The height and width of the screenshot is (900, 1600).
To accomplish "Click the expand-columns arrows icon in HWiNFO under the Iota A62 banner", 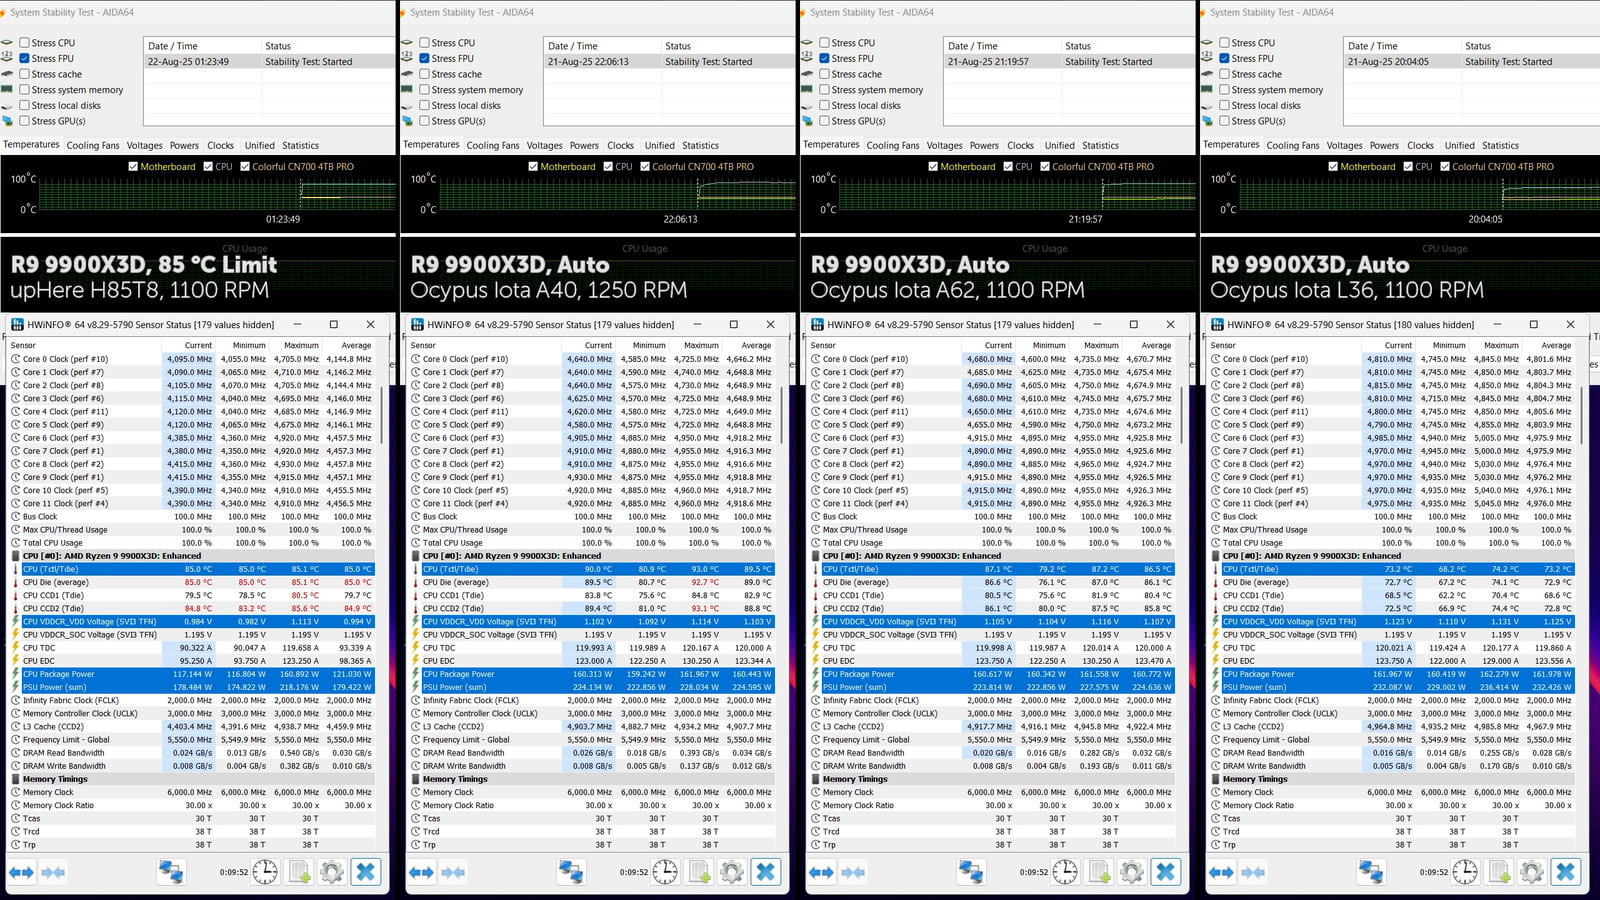I will [821, 872].
